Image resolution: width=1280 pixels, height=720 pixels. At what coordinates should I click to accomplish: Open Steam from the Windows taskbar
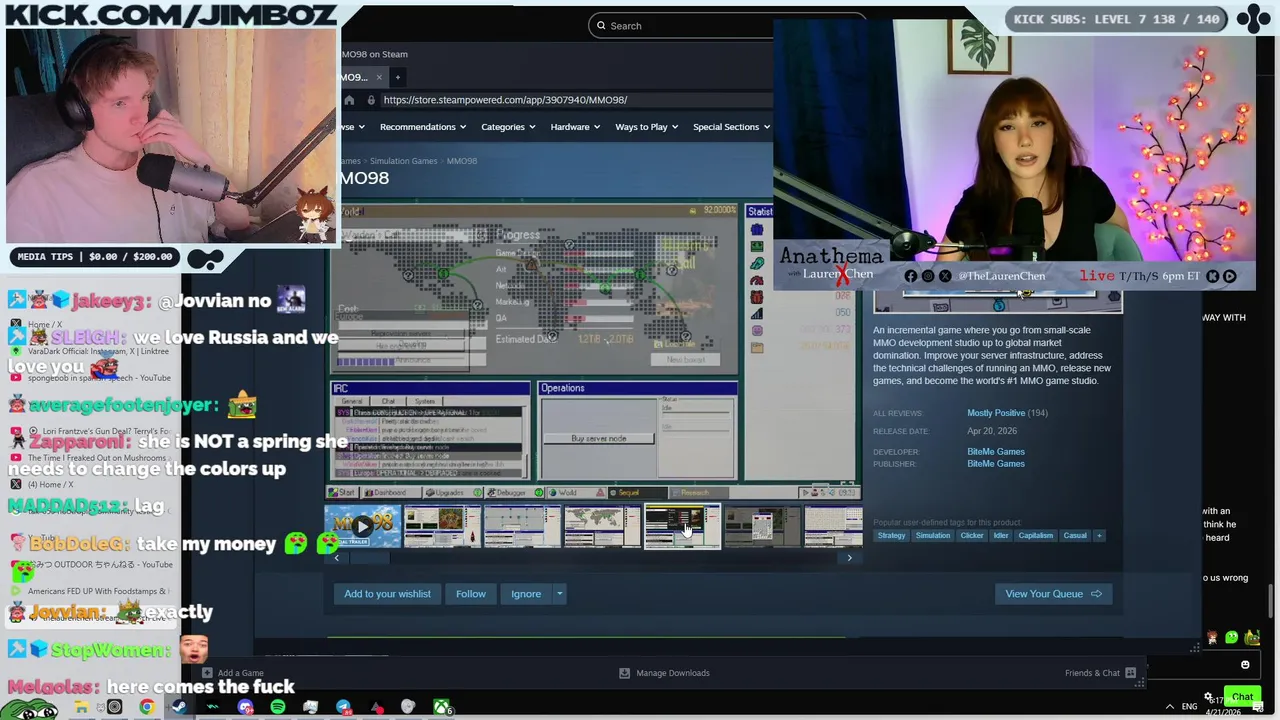click(x=179, y=707)
